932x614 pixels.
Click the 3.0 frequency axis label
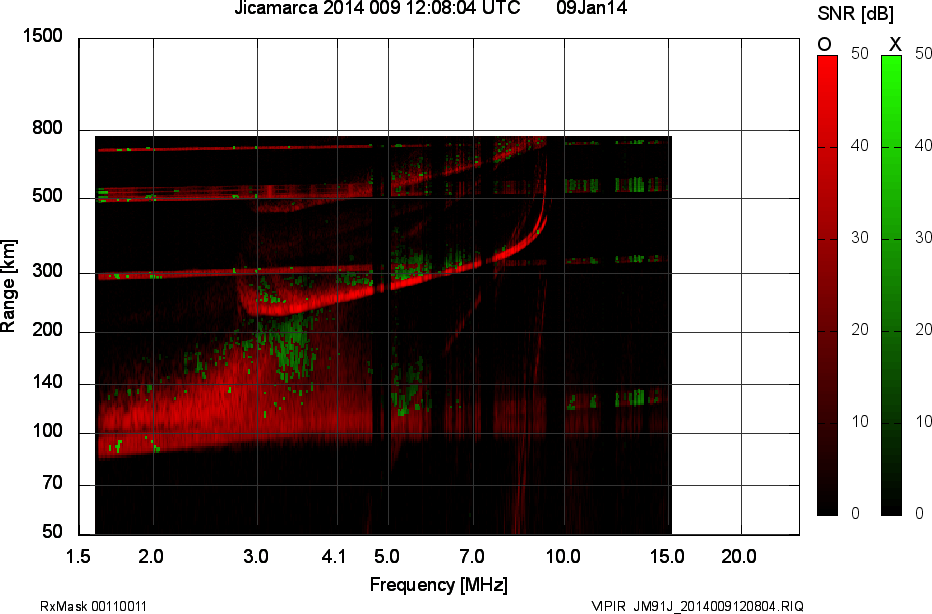256,557
